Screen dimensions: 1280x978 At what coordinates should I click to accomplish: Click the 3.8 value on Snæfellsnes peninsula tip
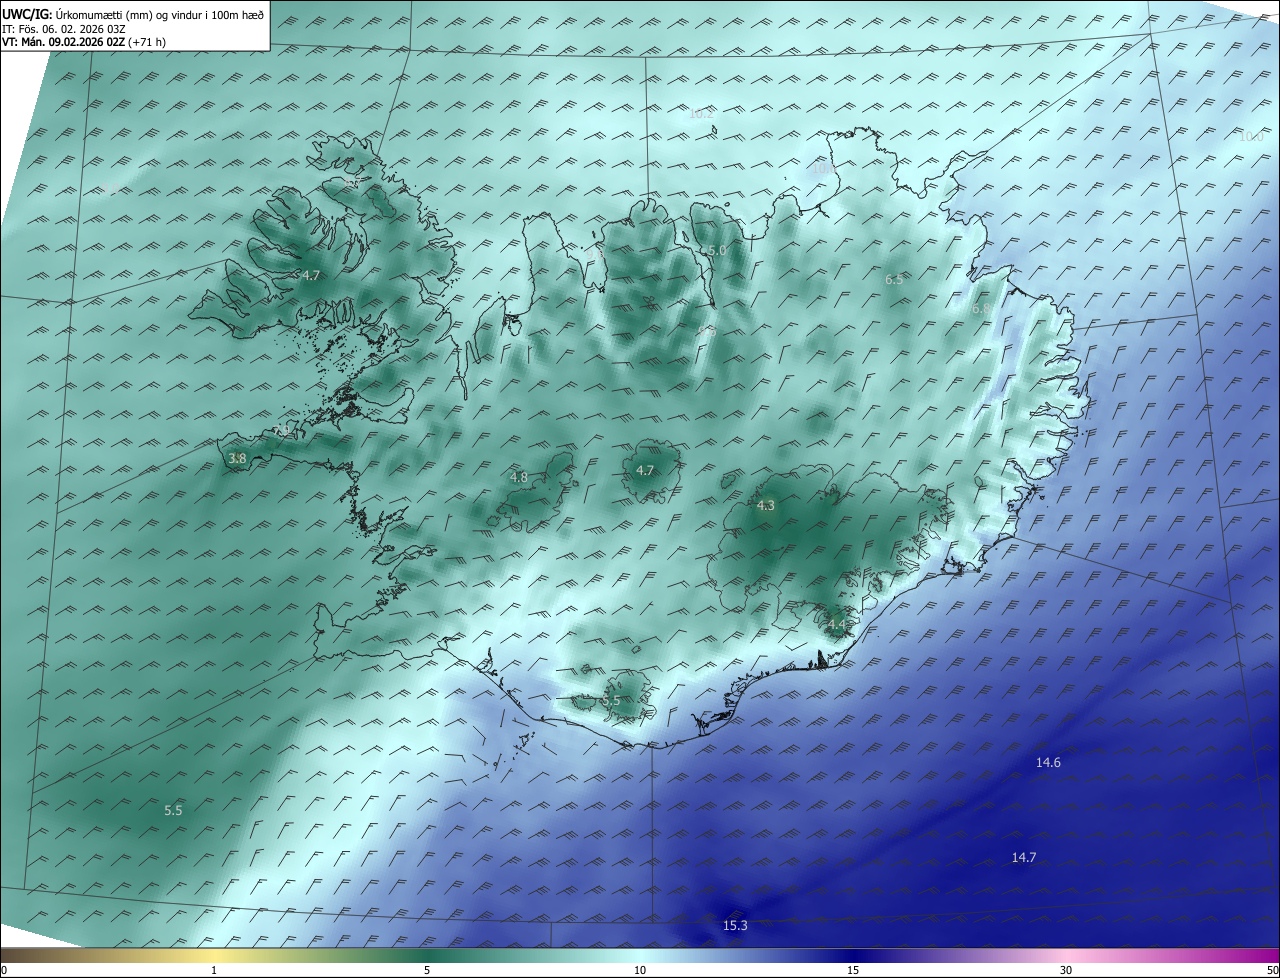coord(237,459)
